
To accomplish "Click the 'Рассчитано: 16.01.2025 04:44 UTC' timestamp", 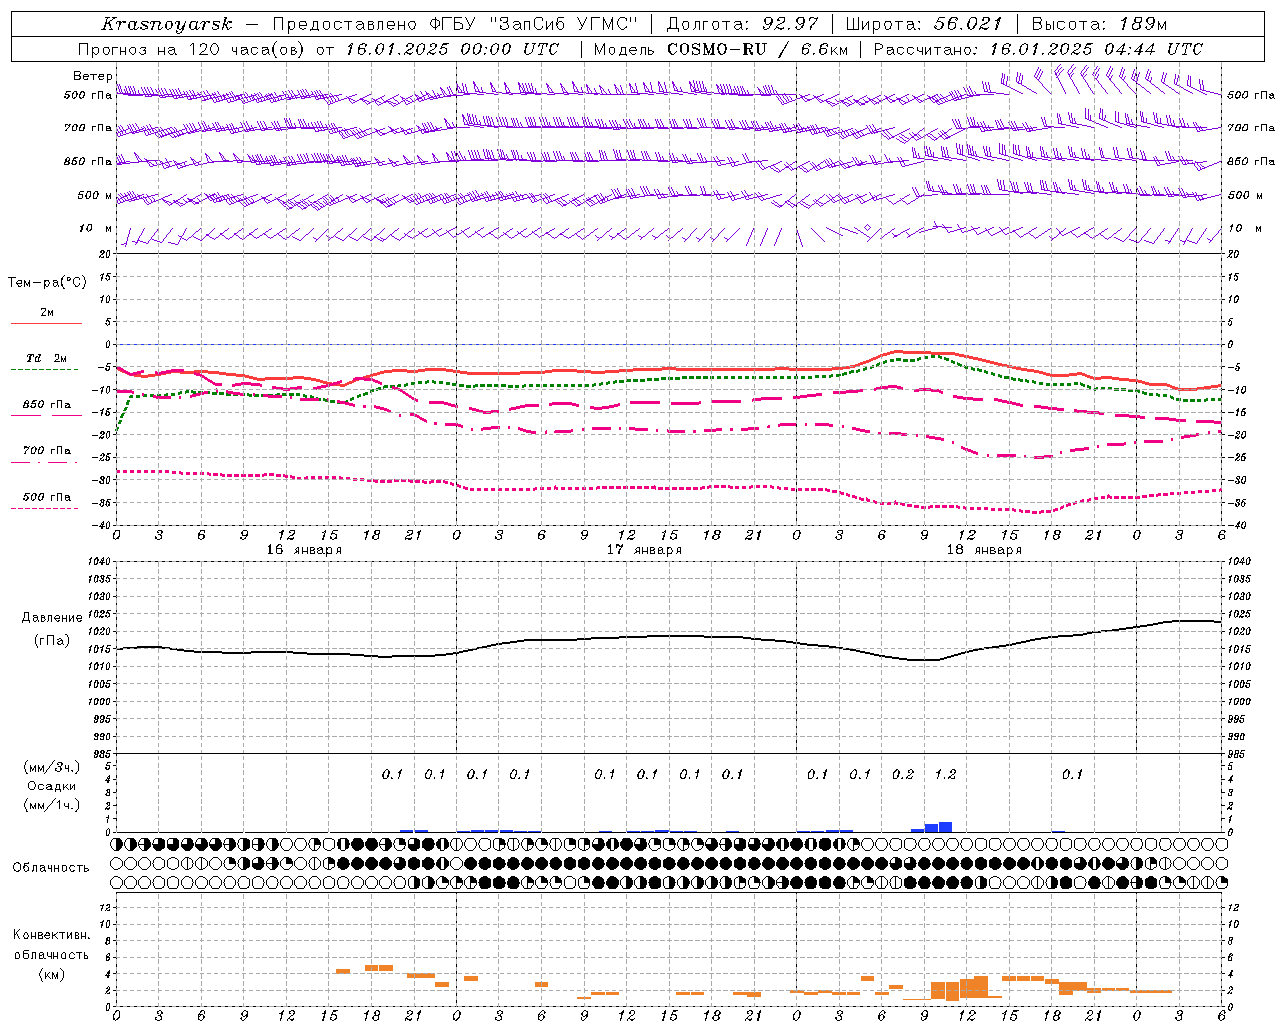I will point(1038,49).
